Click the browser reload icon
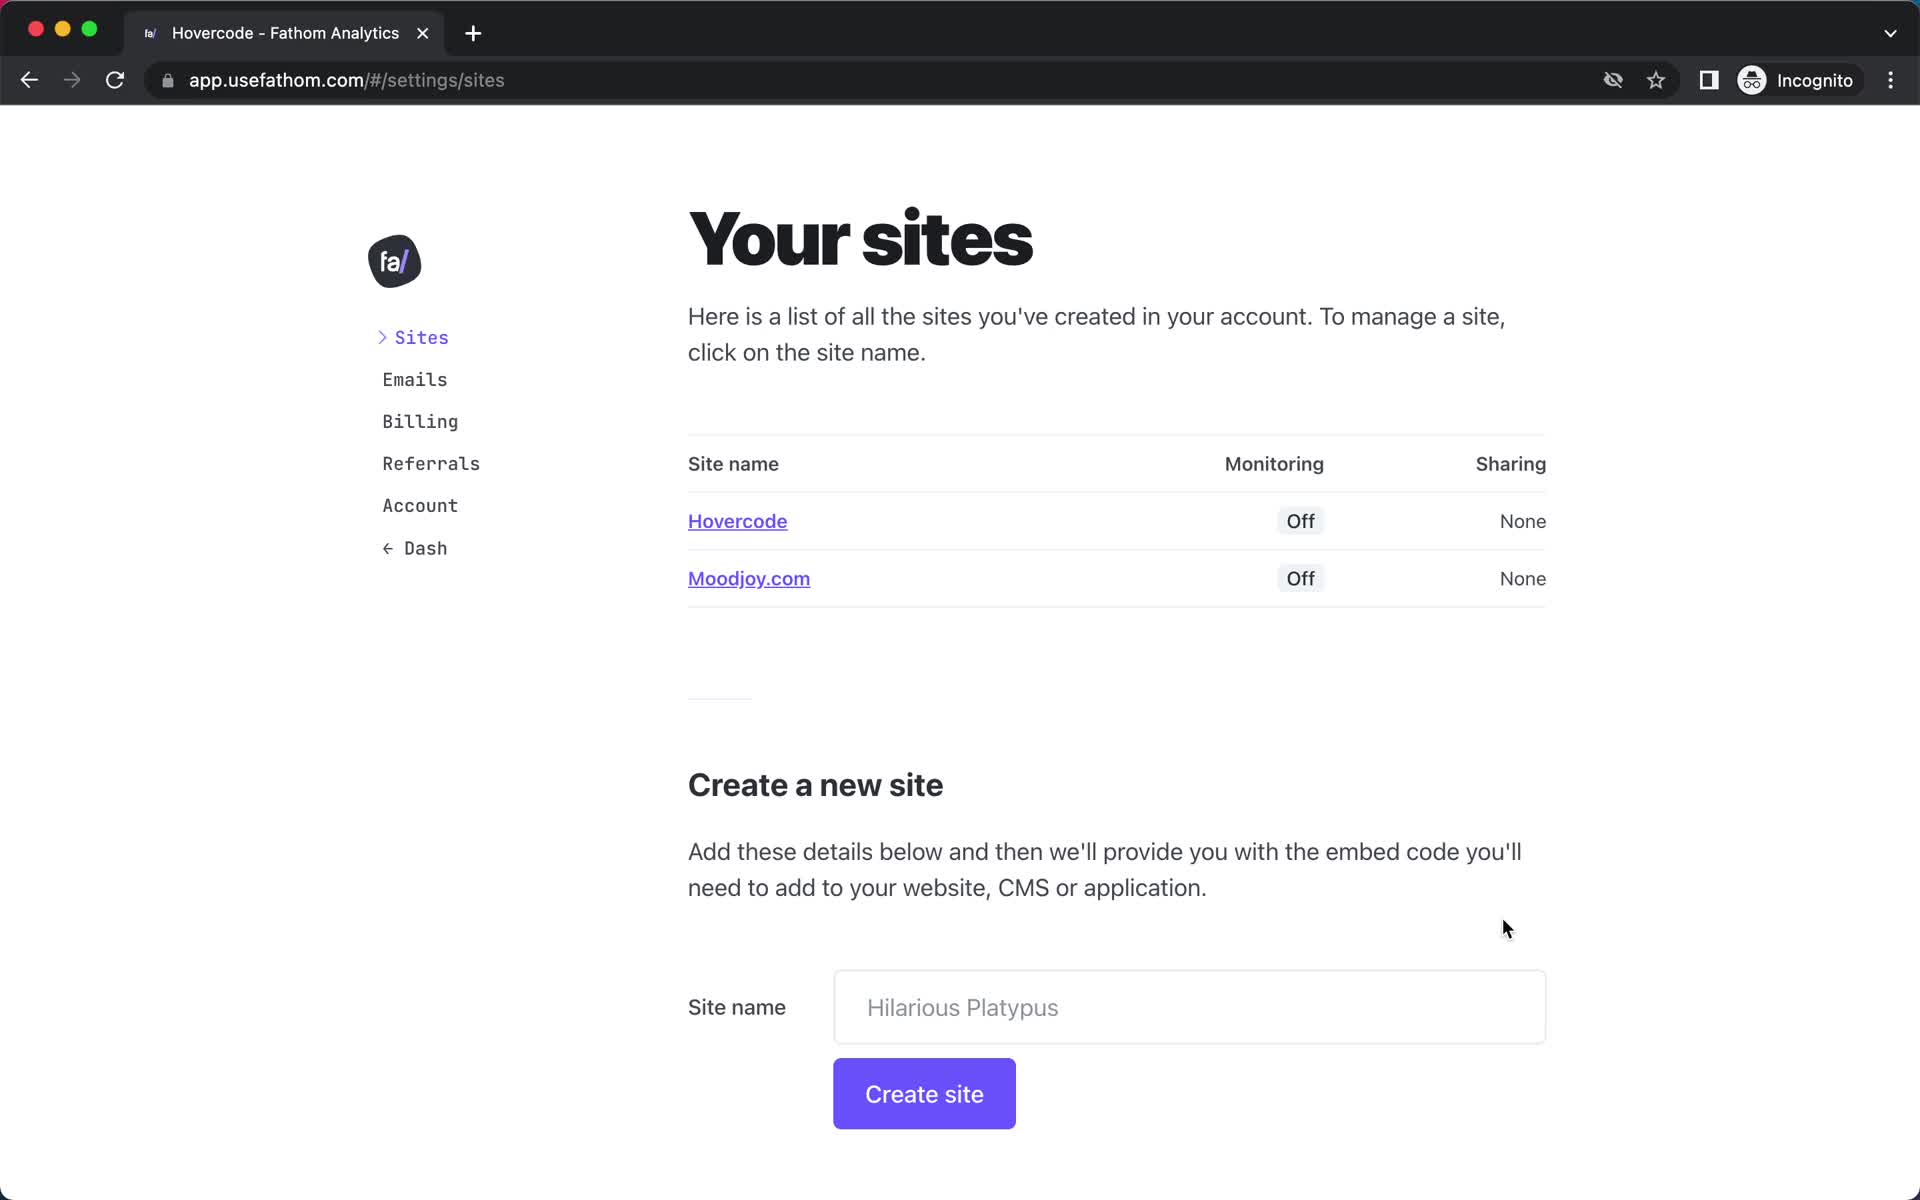The width and height of the screenshot is (1920, 1200). tap(116, 80)
